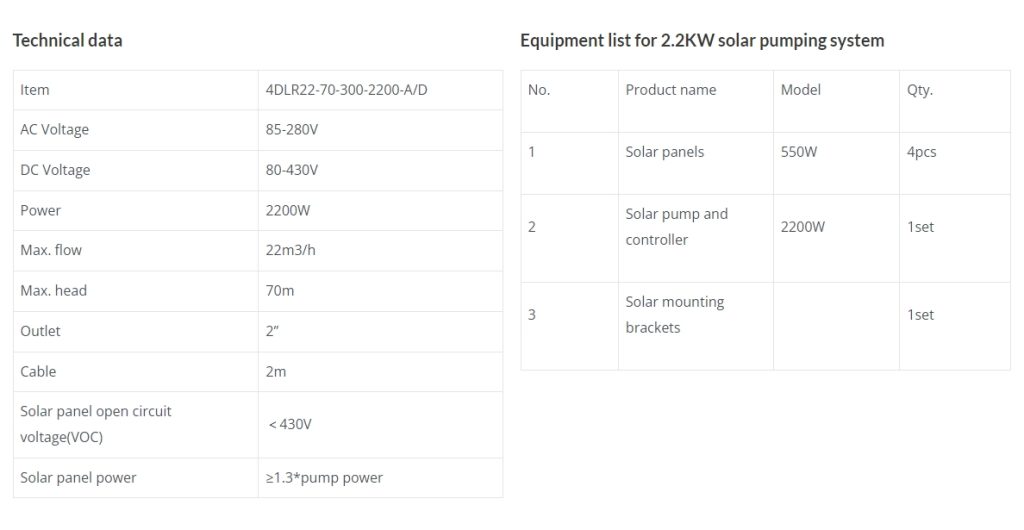The width and height of the screenshot is (1024, 530).
Task: Click the Max. head 70m value
Action: pyautogui.click(x=280, y=291)
